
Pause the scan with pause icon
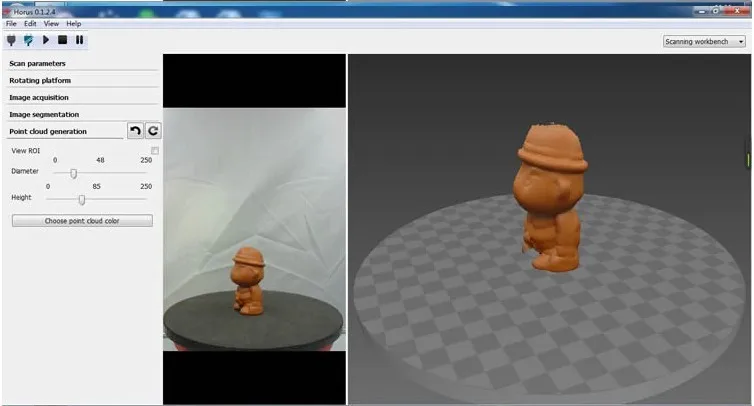point(79,40)
